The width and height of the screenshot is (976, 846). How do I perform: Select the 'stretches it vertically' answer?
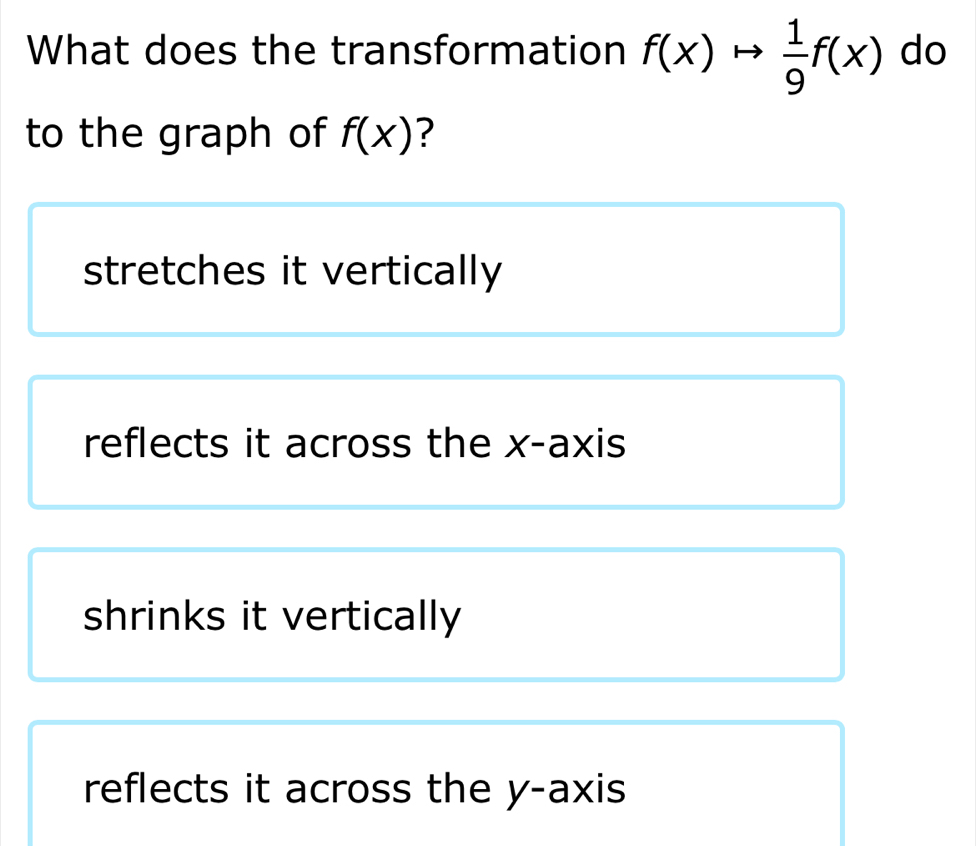[x=435, y=270]
